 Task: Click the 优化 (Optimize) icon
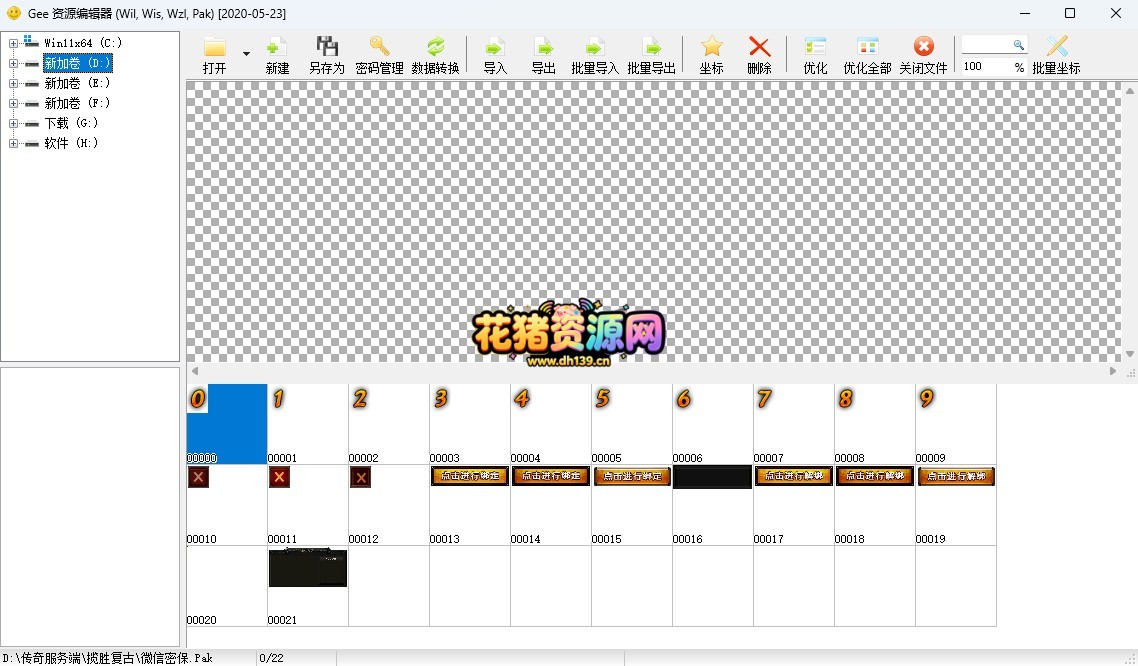[815, 47]
